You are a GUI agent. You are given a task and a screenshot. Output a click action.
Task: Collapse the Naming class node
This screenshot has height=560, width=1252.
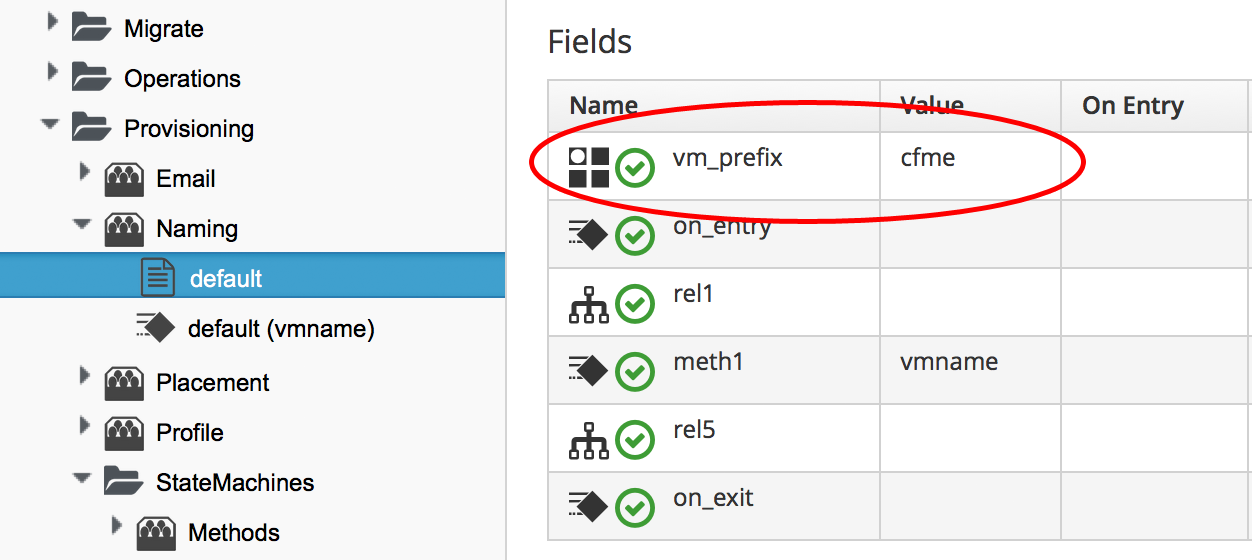tap(82, 225)
